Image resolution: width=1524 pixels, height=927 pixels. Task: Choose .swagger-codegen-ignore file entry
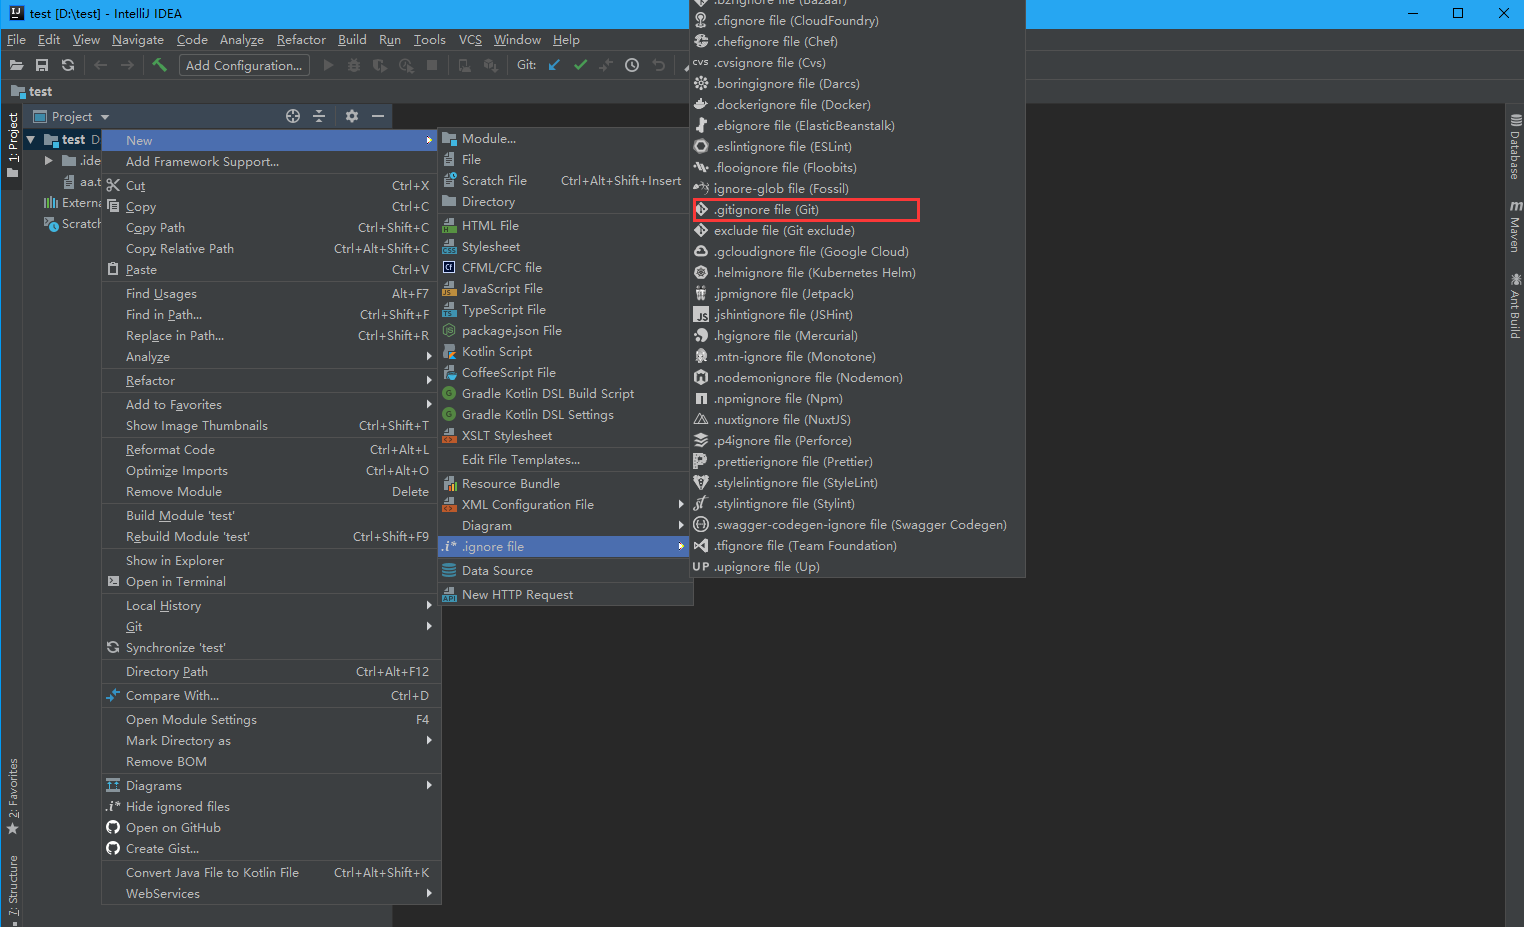[x=858, y=525]
